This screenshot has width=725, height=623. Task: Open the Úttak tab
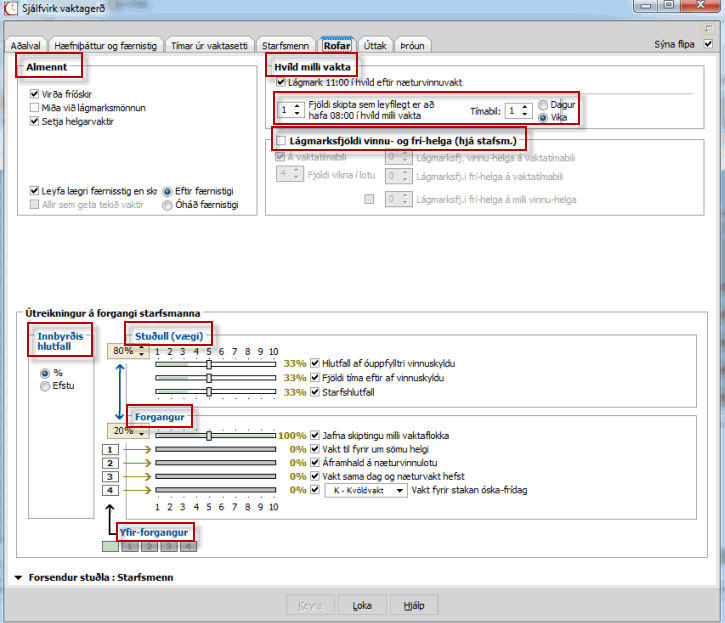pos(375,46)
